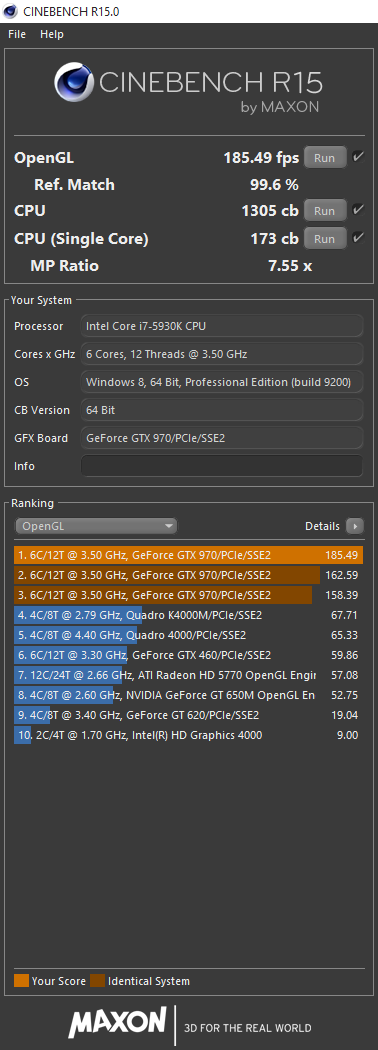
Task: Open the Help menu
Action: point(52,34)
